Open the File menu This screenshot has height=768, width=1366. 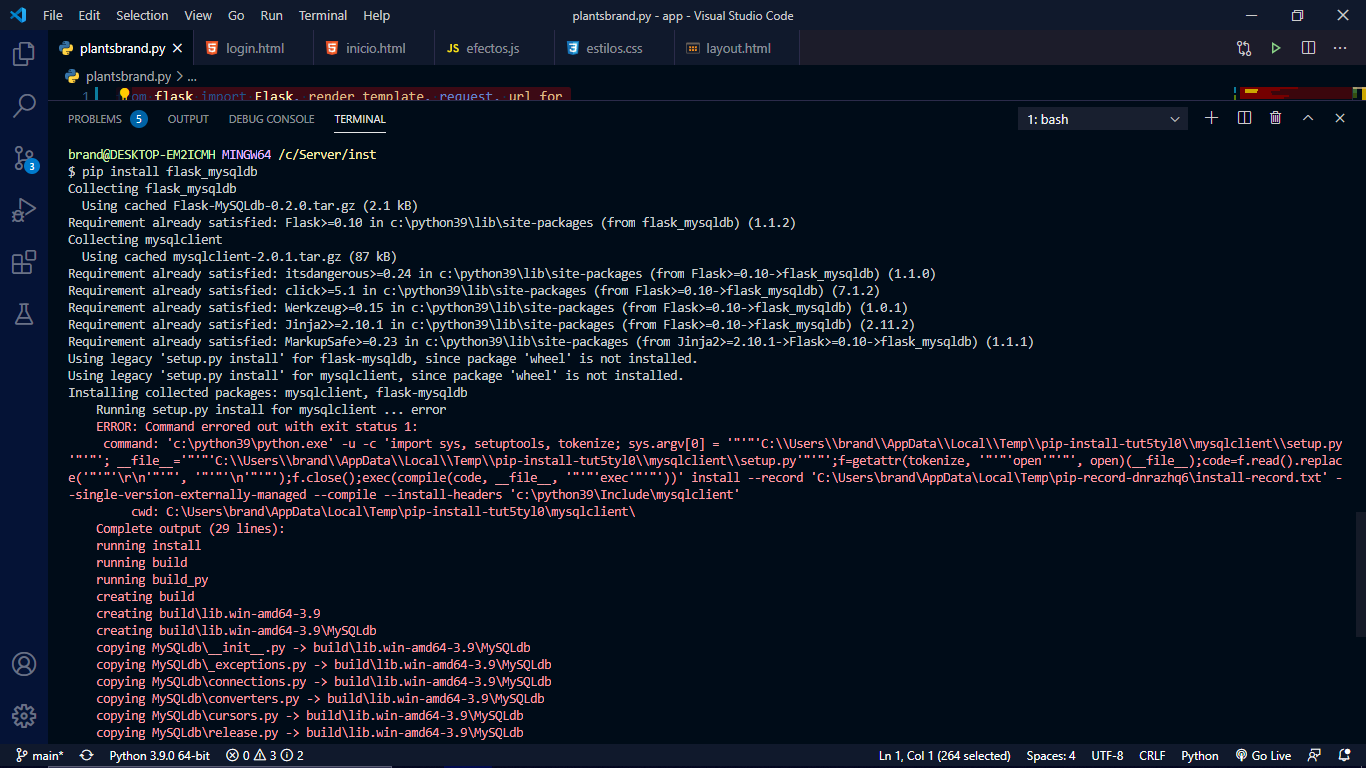click(53, 15)
